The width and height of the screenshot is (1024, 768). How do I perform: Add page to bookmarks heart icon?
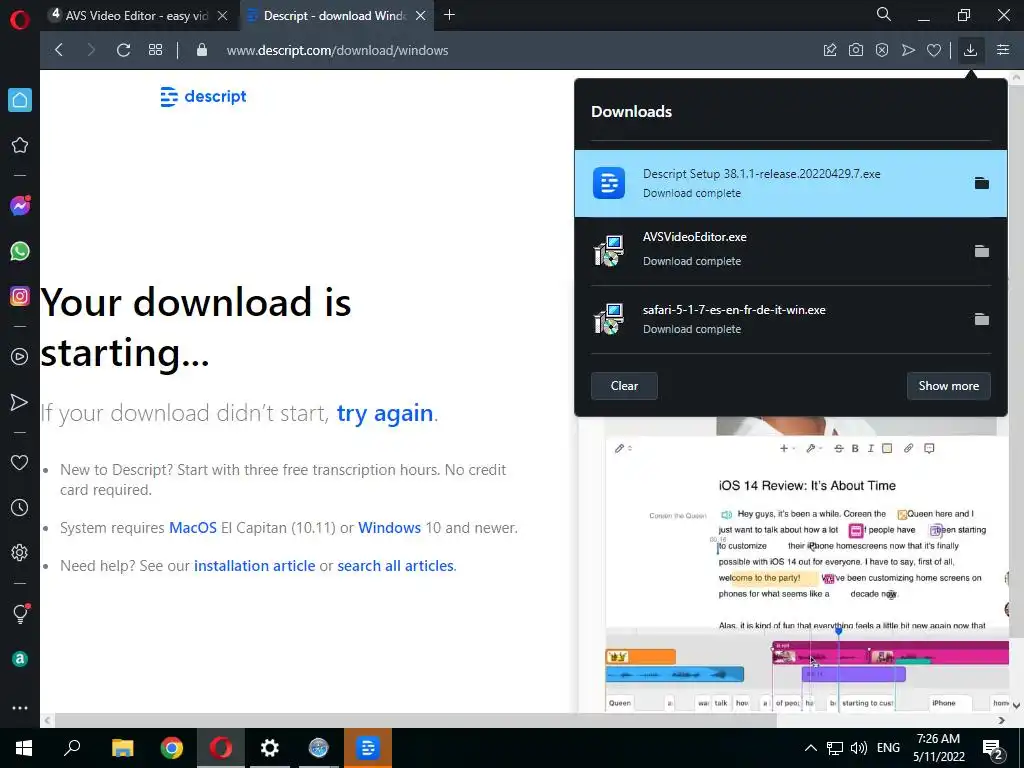point(934,50)
